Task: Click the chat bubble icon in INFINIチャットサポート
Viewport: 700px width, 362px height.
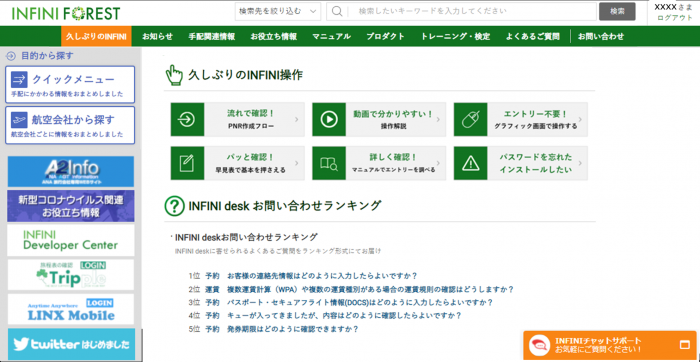Action: (539, 345)
